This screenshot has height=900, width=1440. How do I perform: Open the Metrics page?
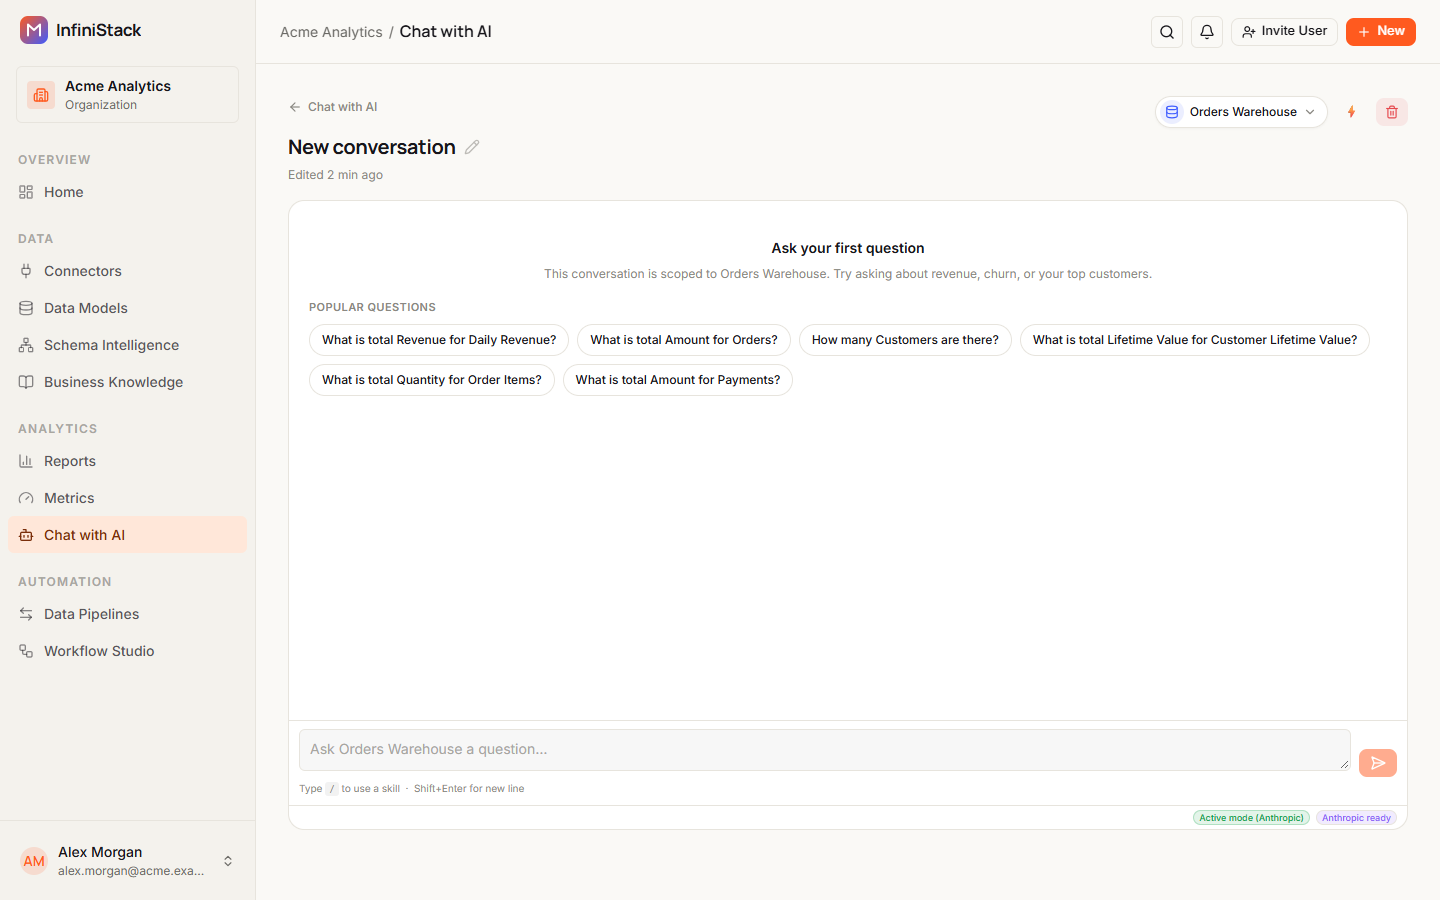[127, 498]
